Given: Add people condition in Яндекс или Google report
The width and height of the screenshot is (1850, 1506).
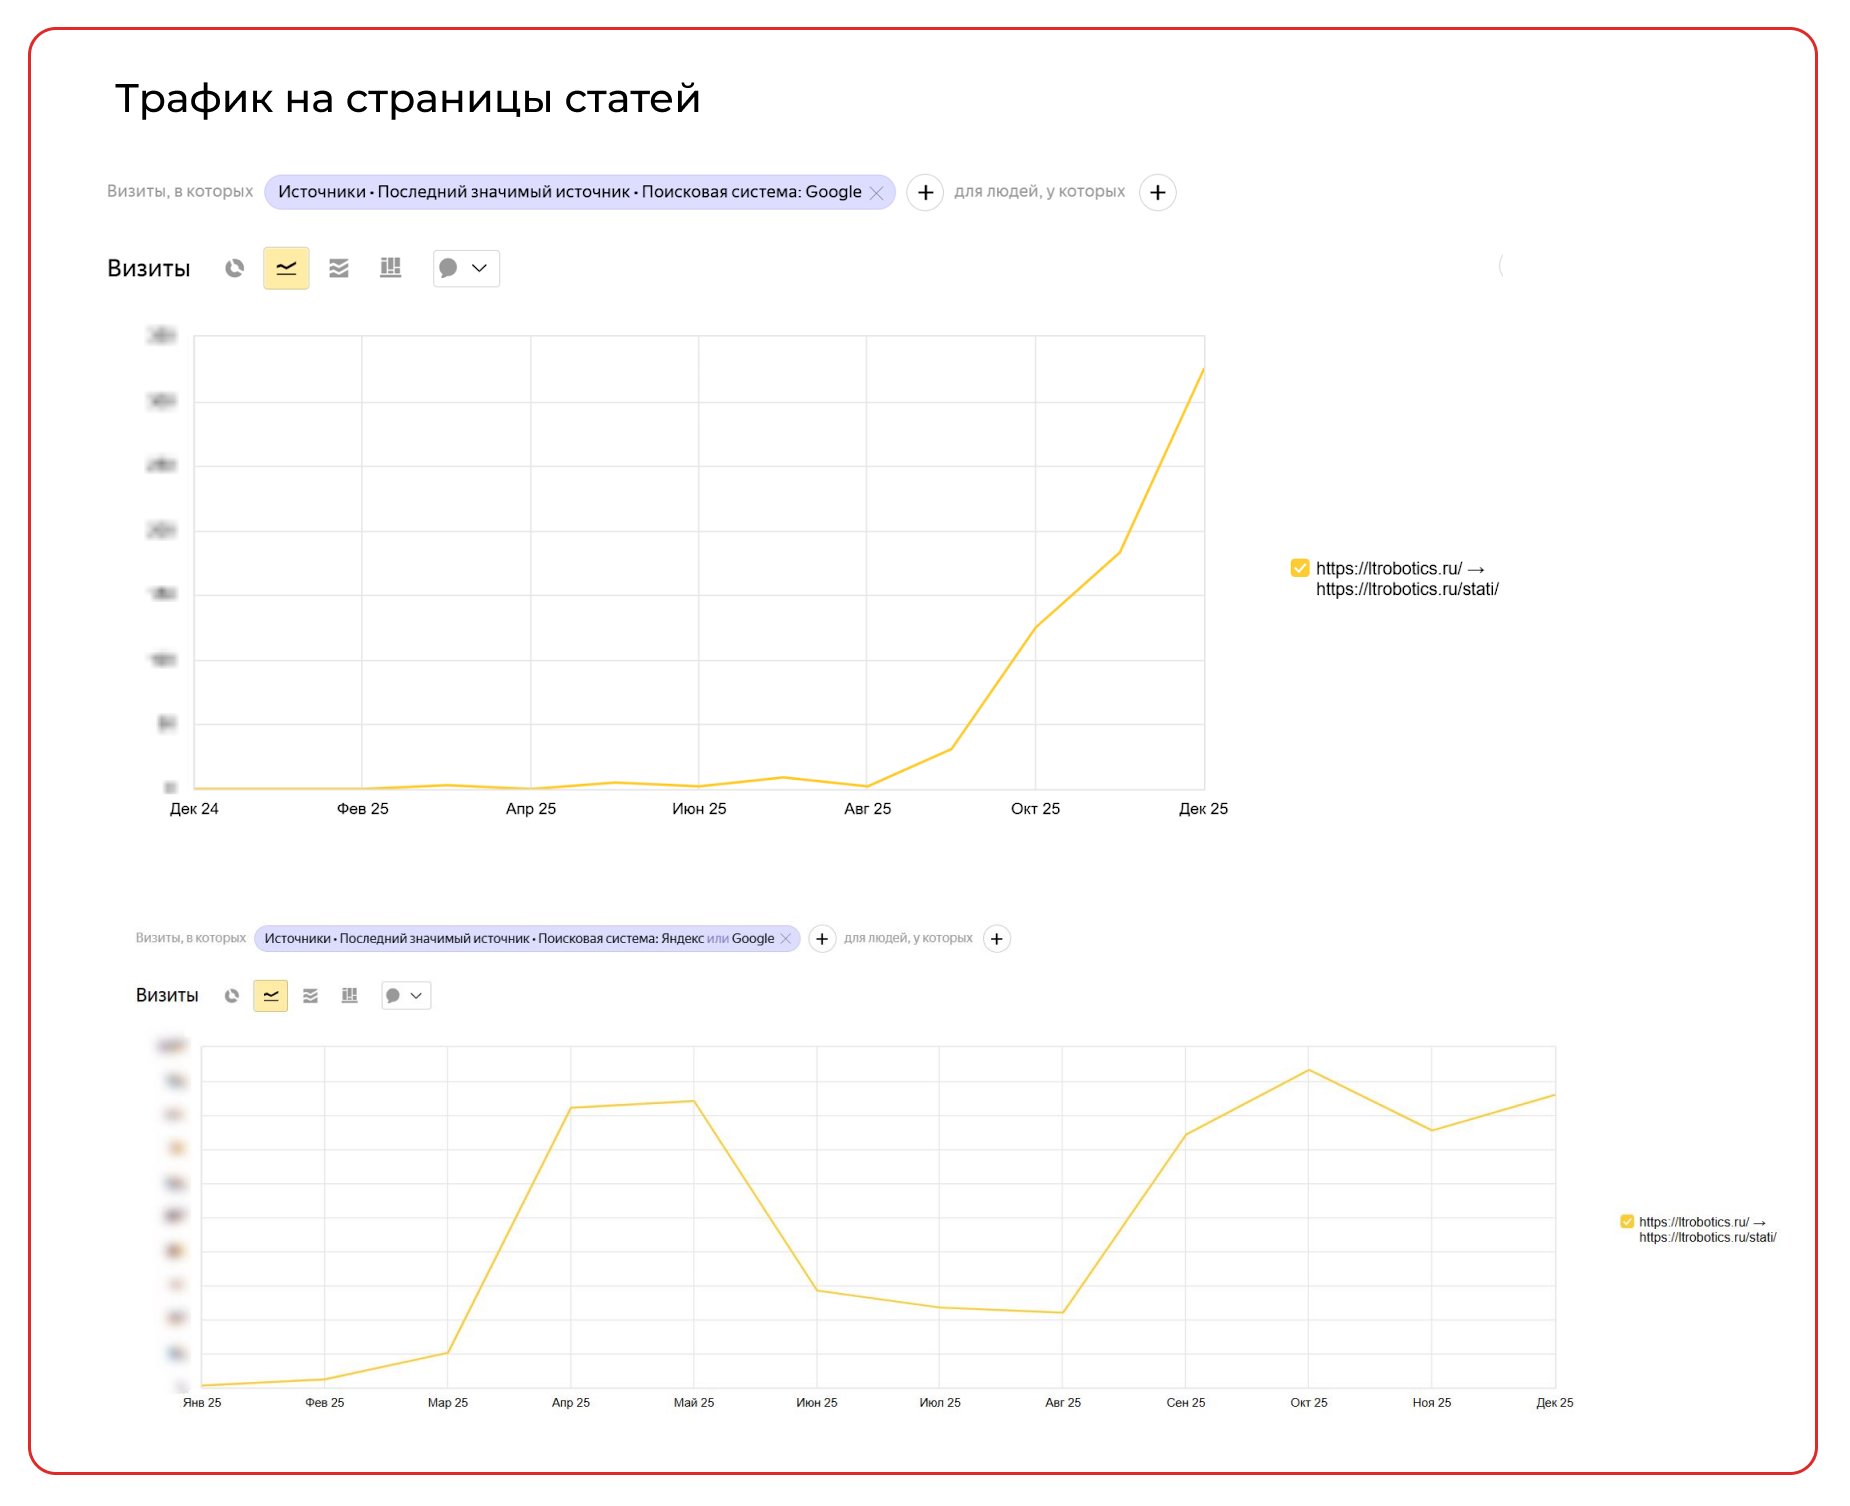Looking at the screenshot, I should 997,939.
